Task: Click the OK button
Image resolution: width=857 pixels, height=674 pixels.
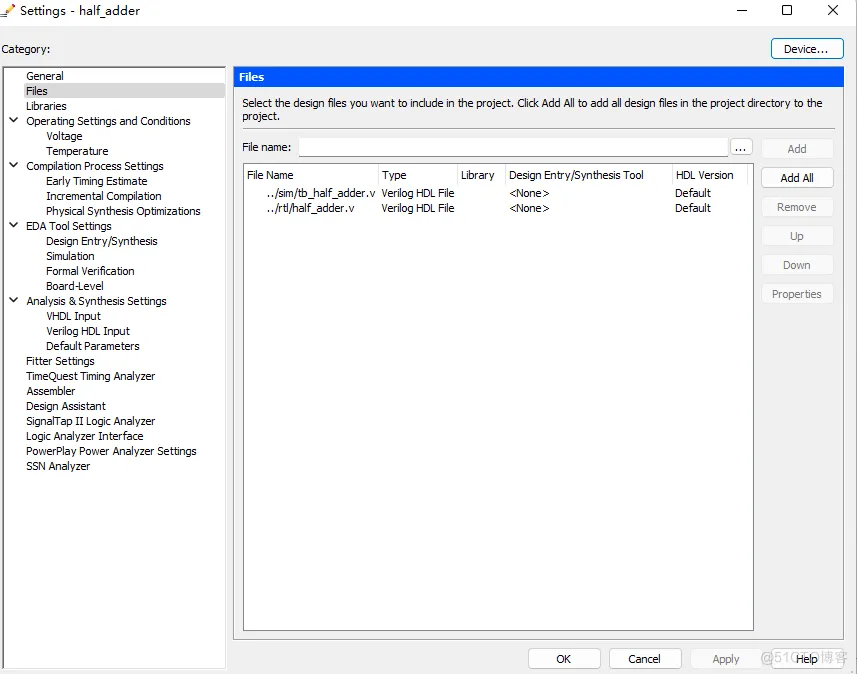Action: coord(563,659)
